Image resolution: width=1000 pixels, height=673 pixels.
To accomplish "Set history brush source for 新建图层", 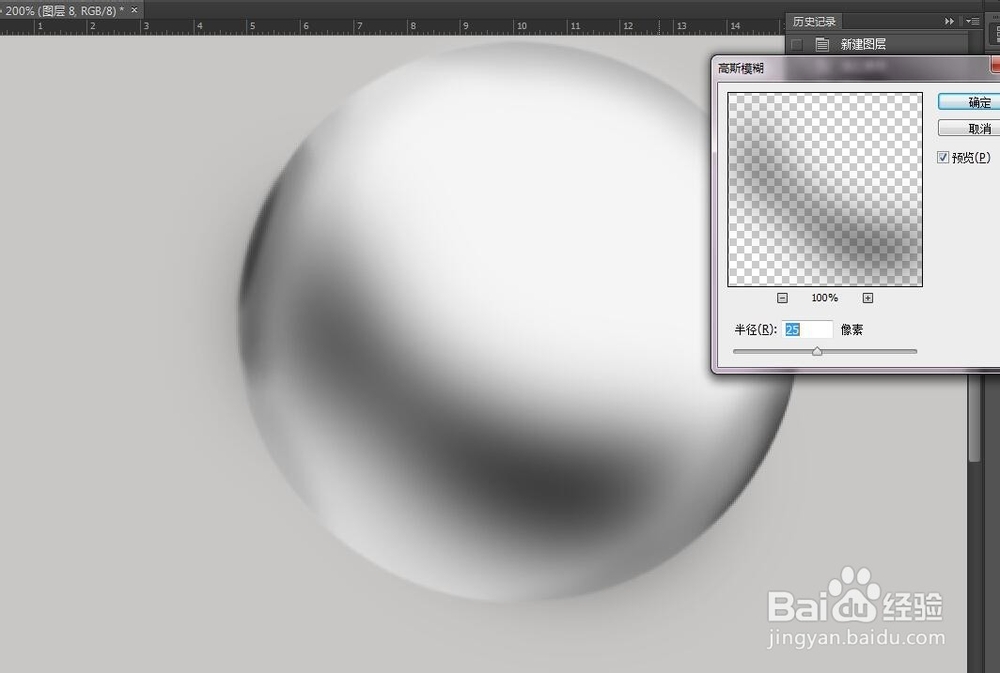I will (796, 45).
